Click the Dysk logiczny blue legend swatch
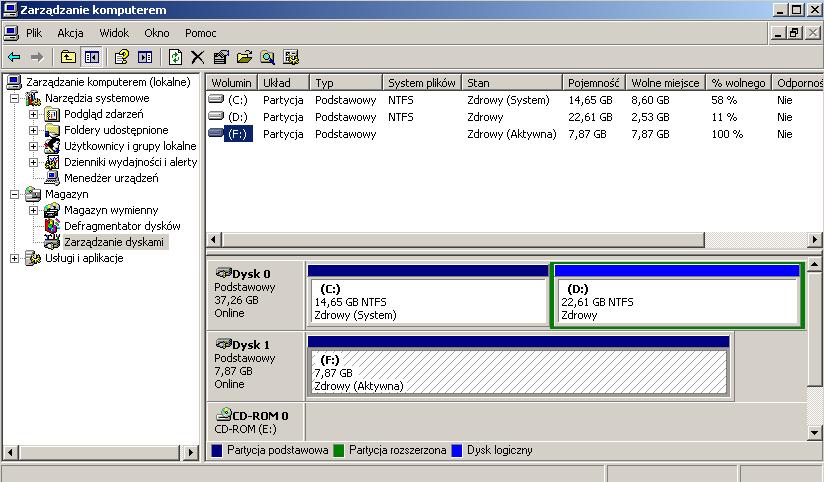The height and width of the screenshot is (482, 824). [457, 450]
